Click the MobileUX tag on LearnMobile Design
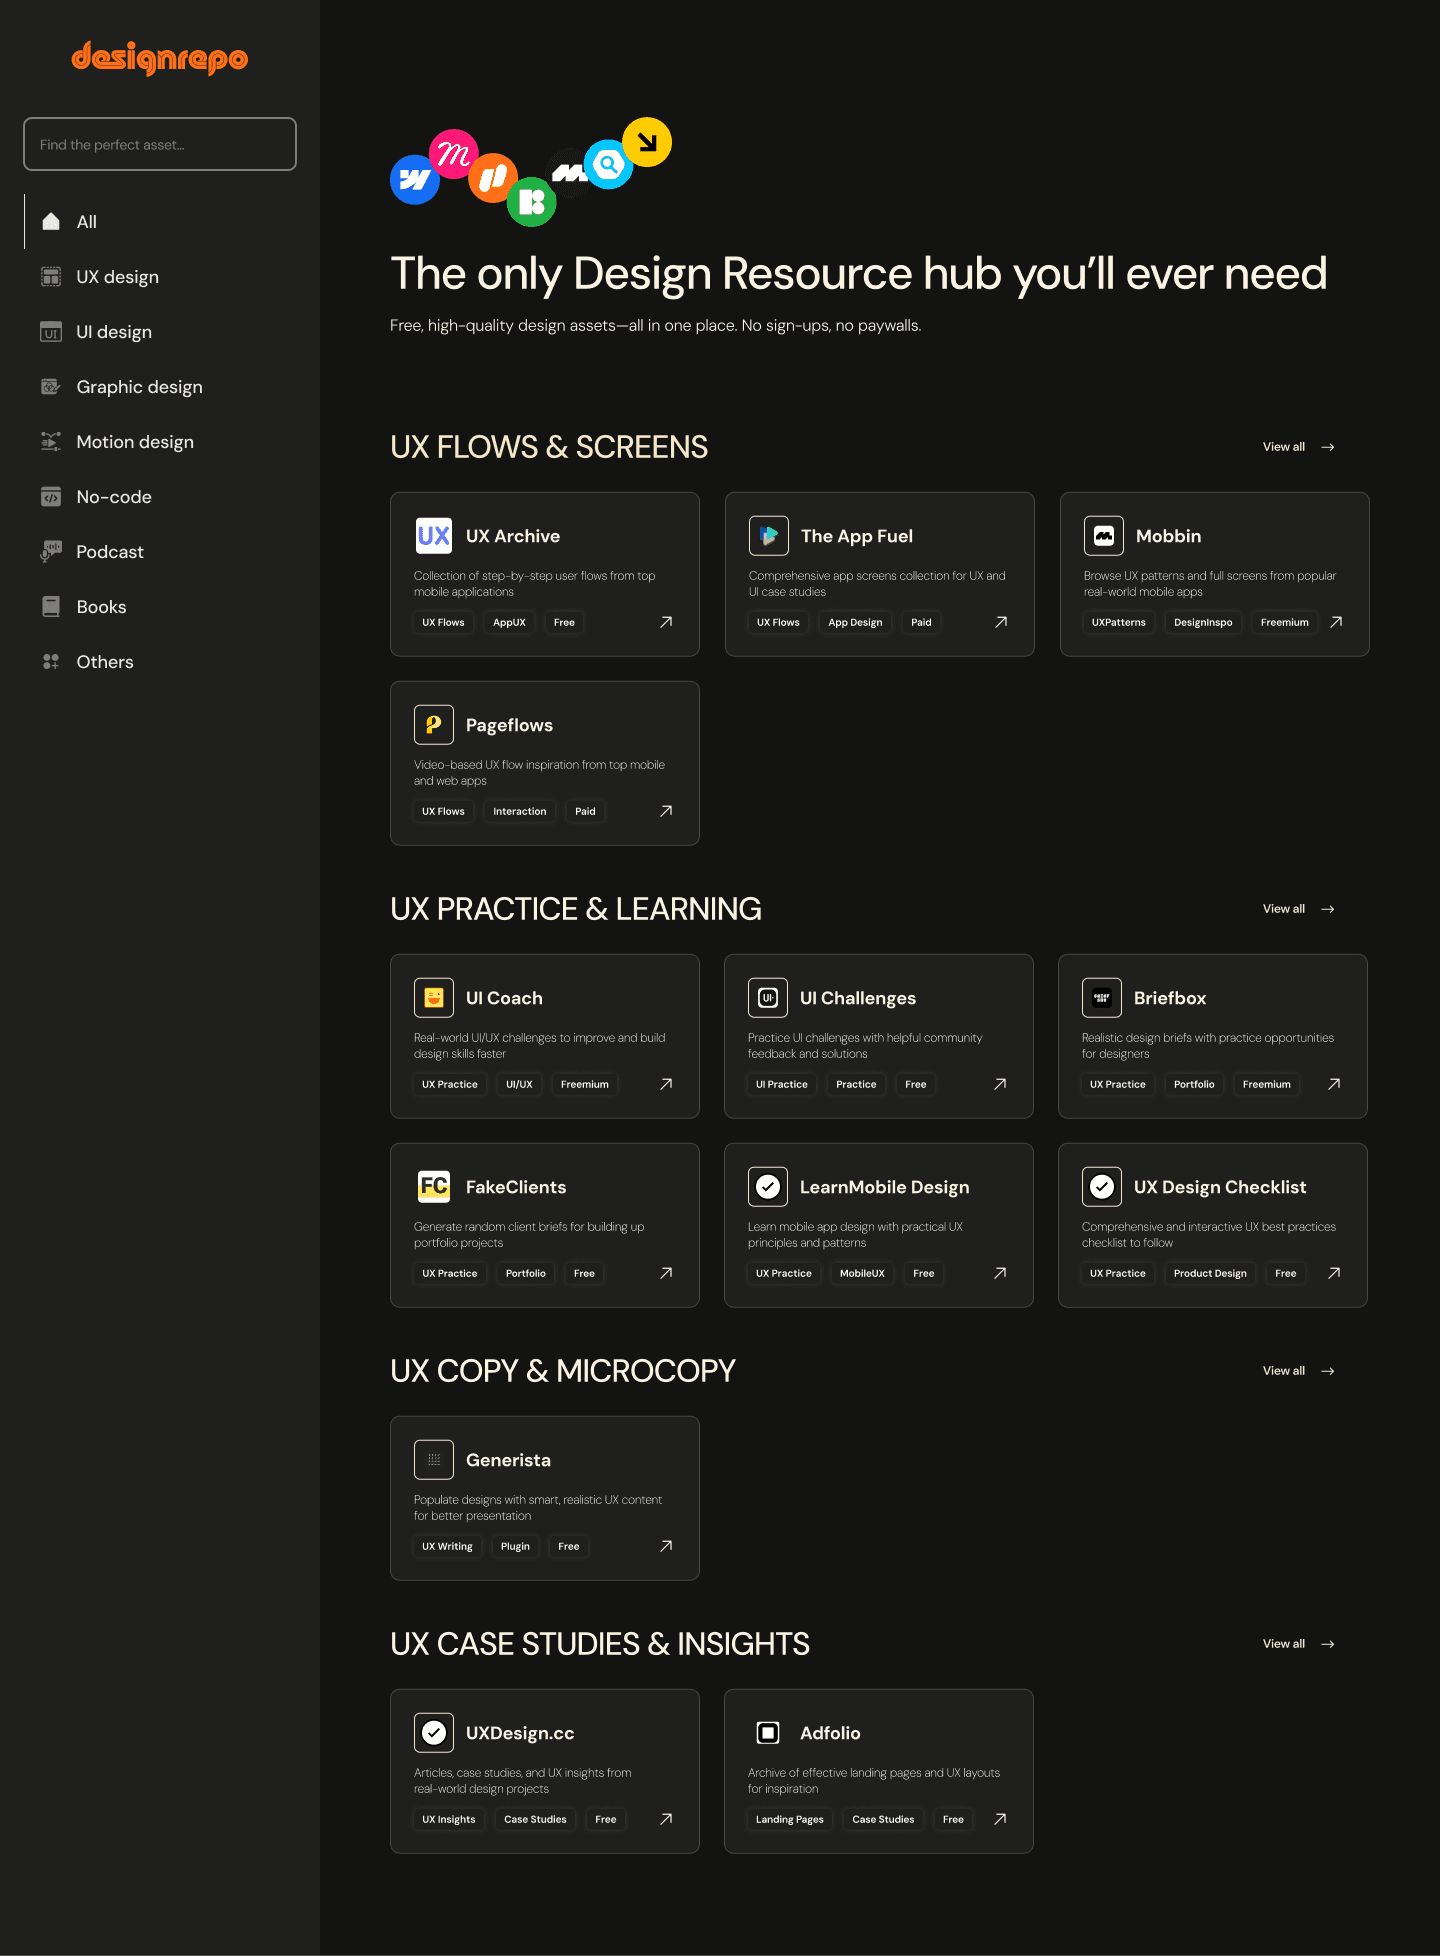Screen dimensions: 1440x1956 862,1273
